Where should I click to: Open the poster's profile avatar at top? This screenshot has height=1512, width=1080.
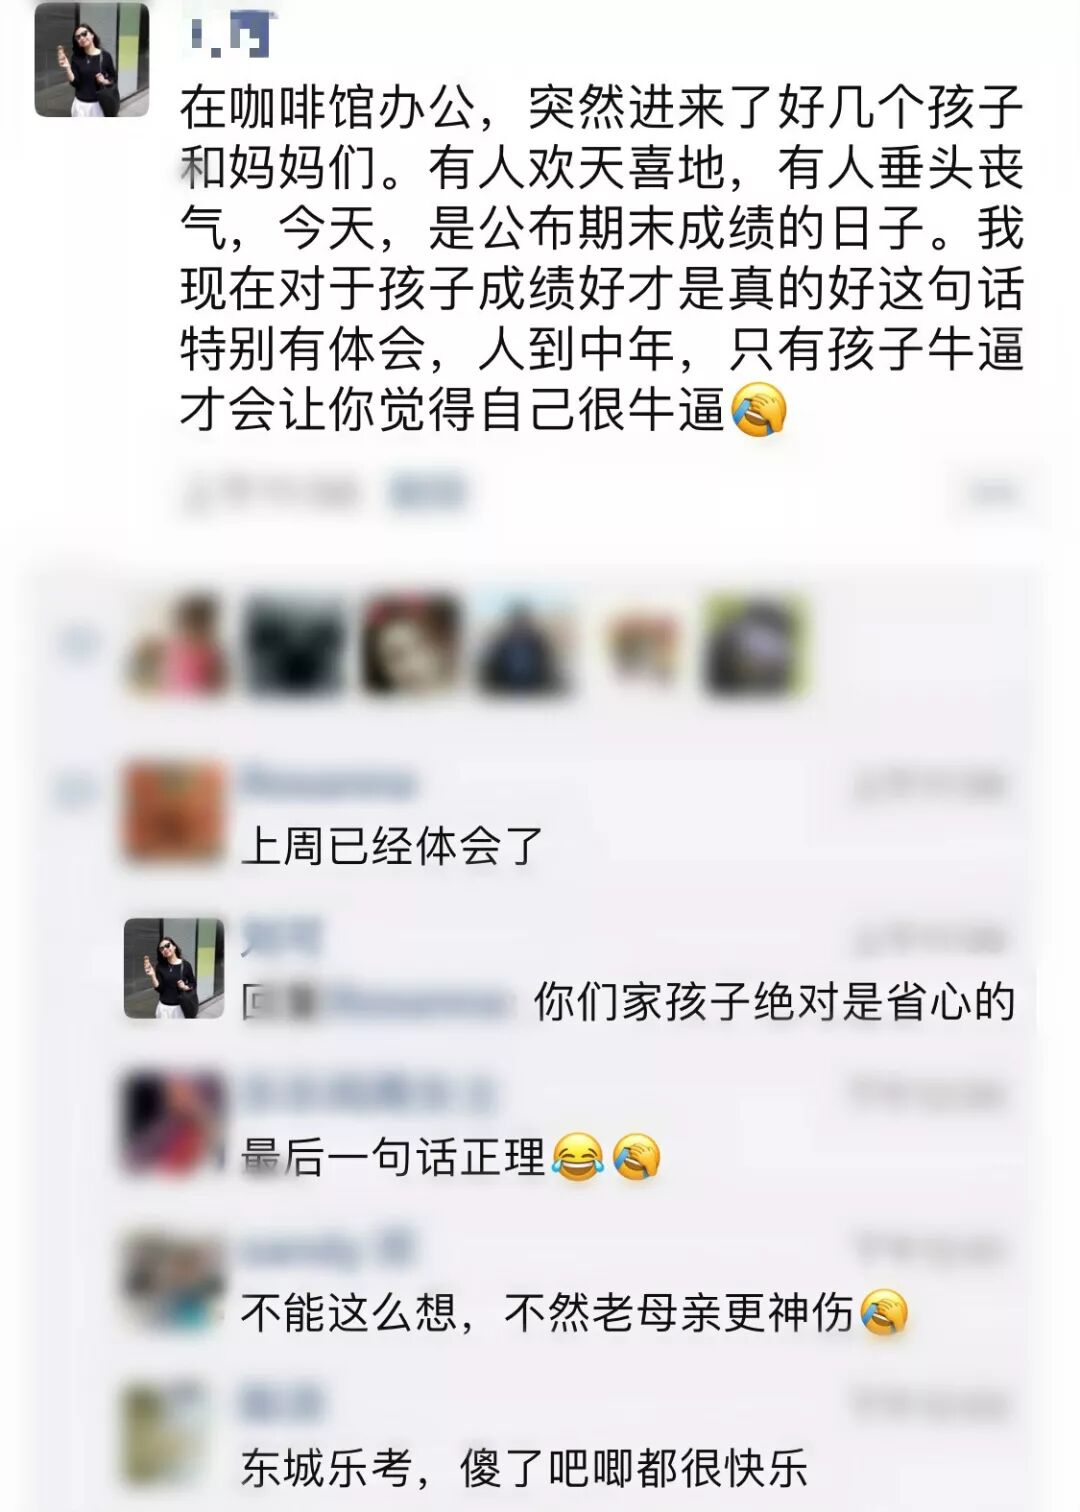point(92,59)
